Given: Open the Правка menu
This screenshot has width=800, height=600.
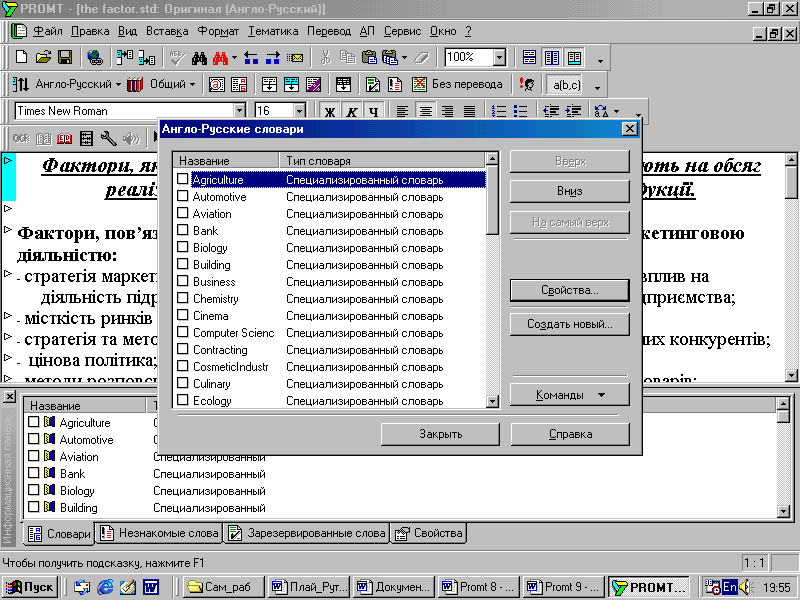Looking at the screenshot, I should coord(90,31).
